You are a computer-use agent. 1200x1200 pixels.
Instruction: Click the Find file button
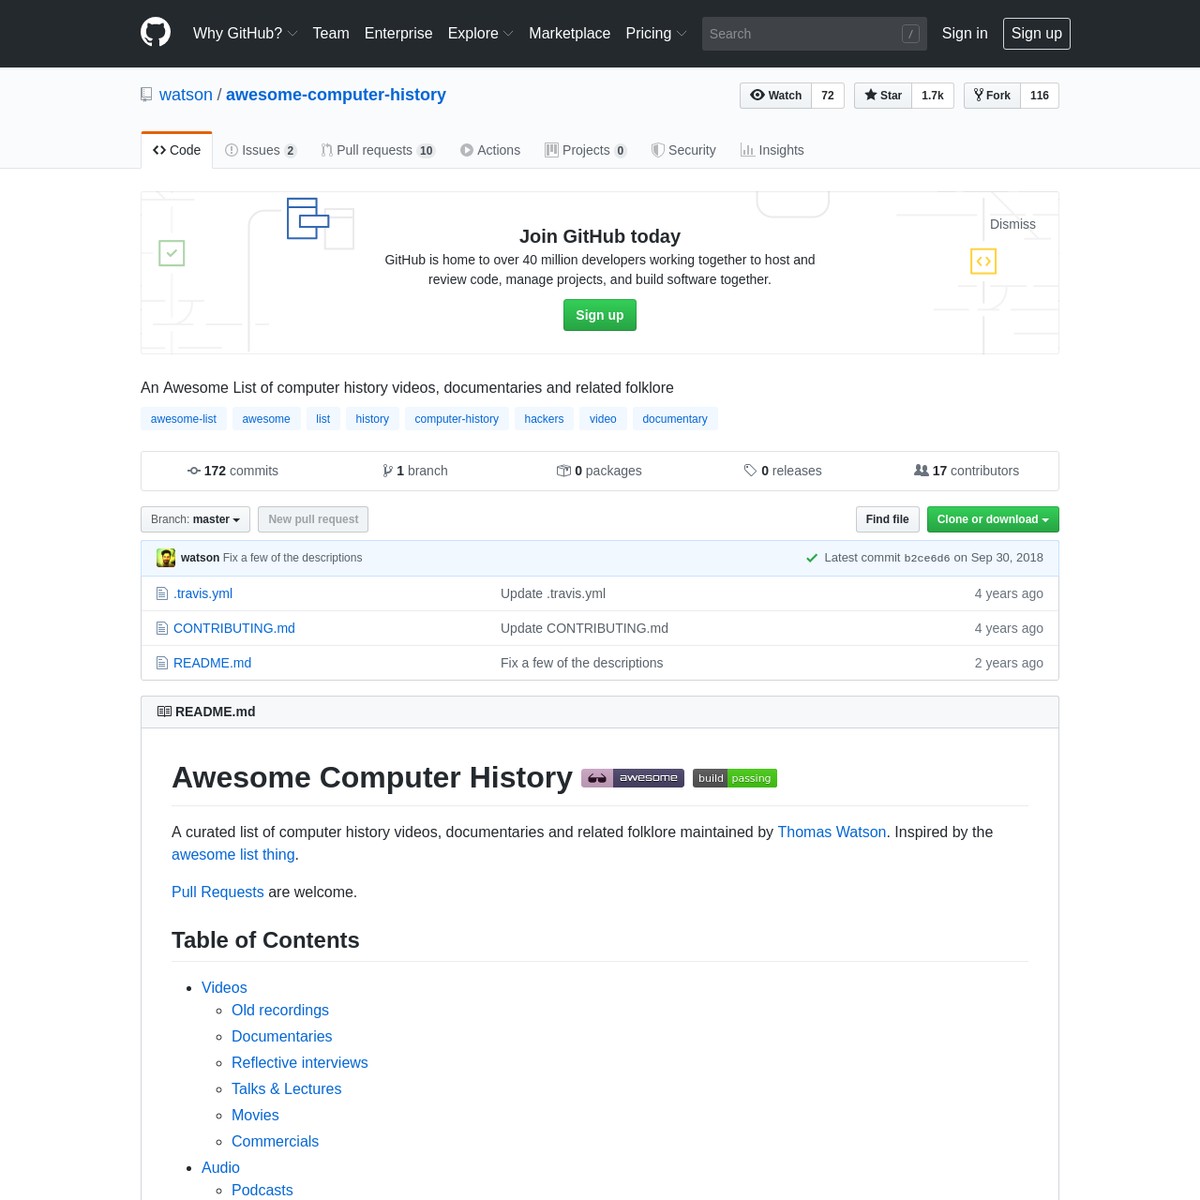[x=887, y=520]
